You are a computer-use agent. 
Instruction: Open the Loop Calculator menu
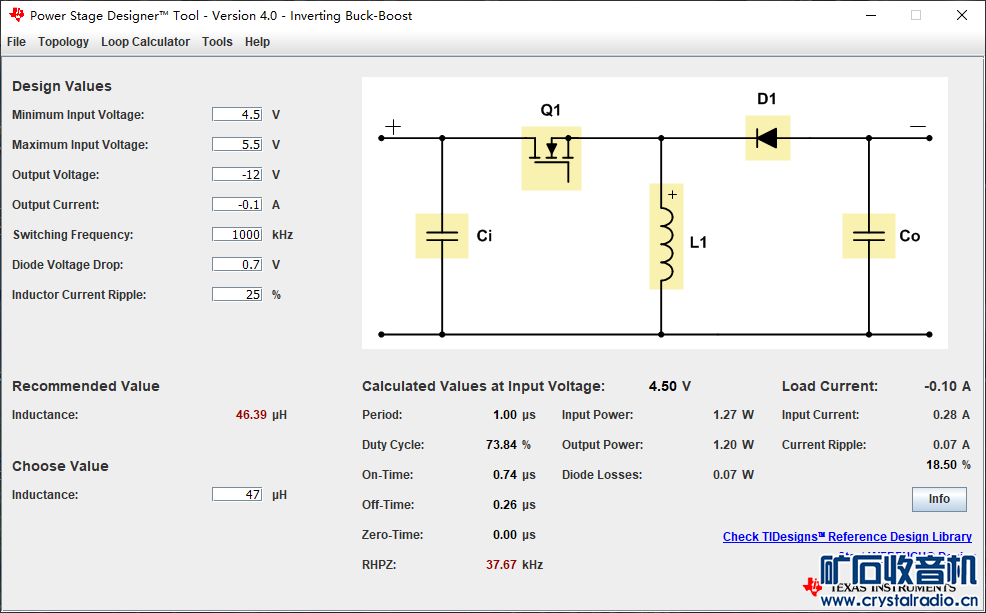pos(145,42)
